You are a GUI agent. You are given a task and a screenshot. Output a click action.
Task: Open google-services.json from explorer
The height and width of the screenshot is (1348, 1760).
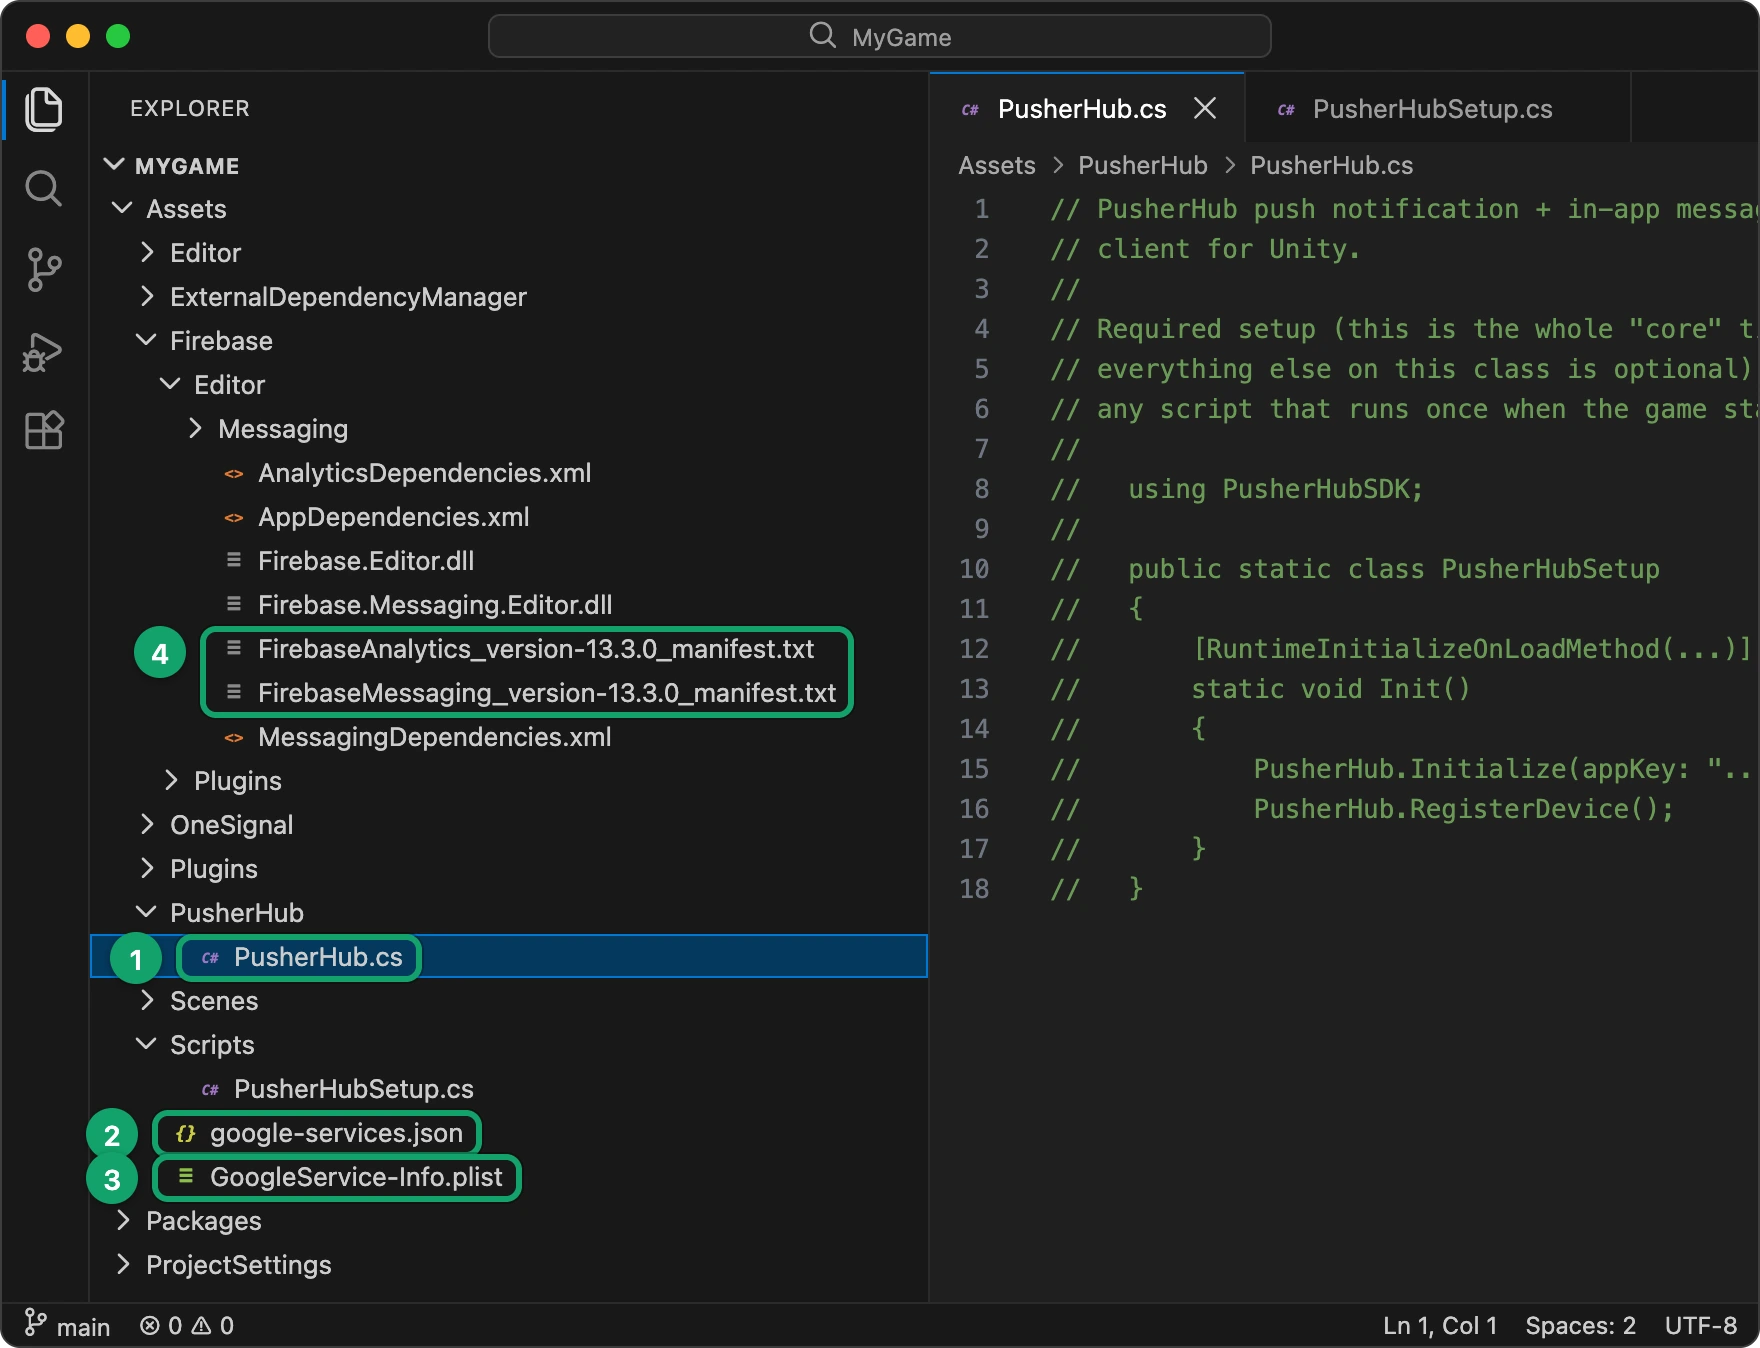tap(508, 1133)
